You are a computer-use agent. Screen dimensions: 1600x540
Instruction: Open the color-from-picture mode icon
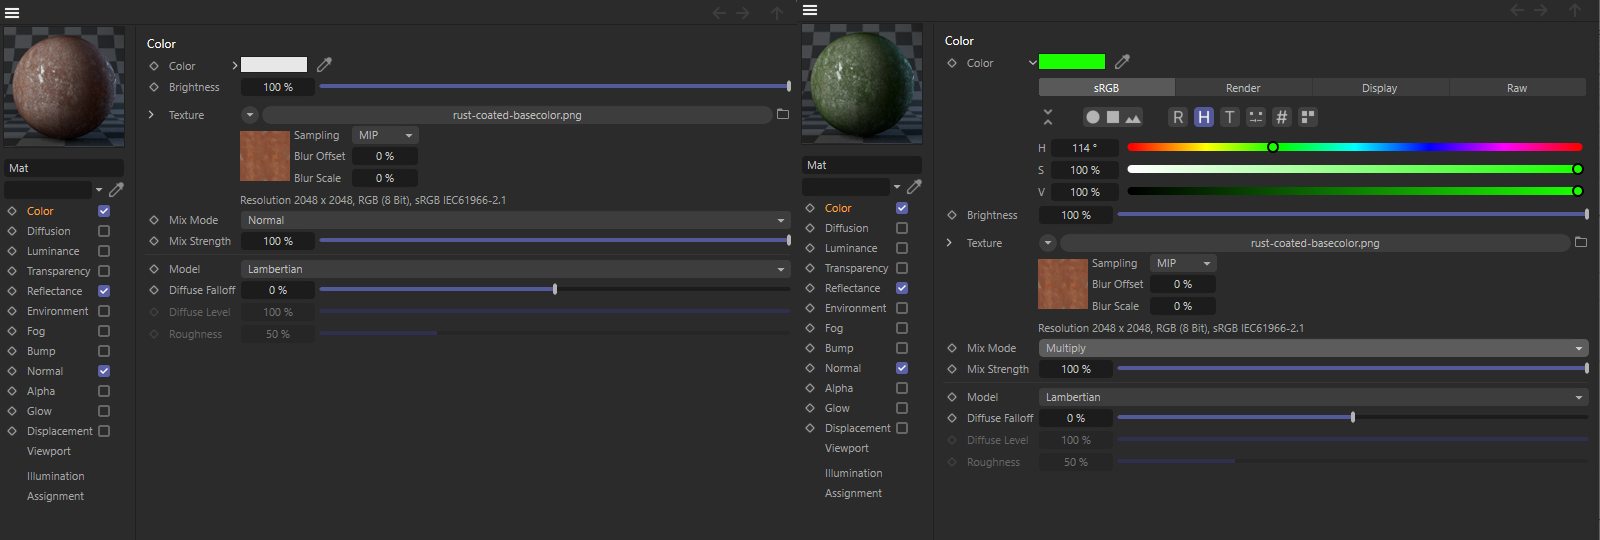[x=1133, y=117]
